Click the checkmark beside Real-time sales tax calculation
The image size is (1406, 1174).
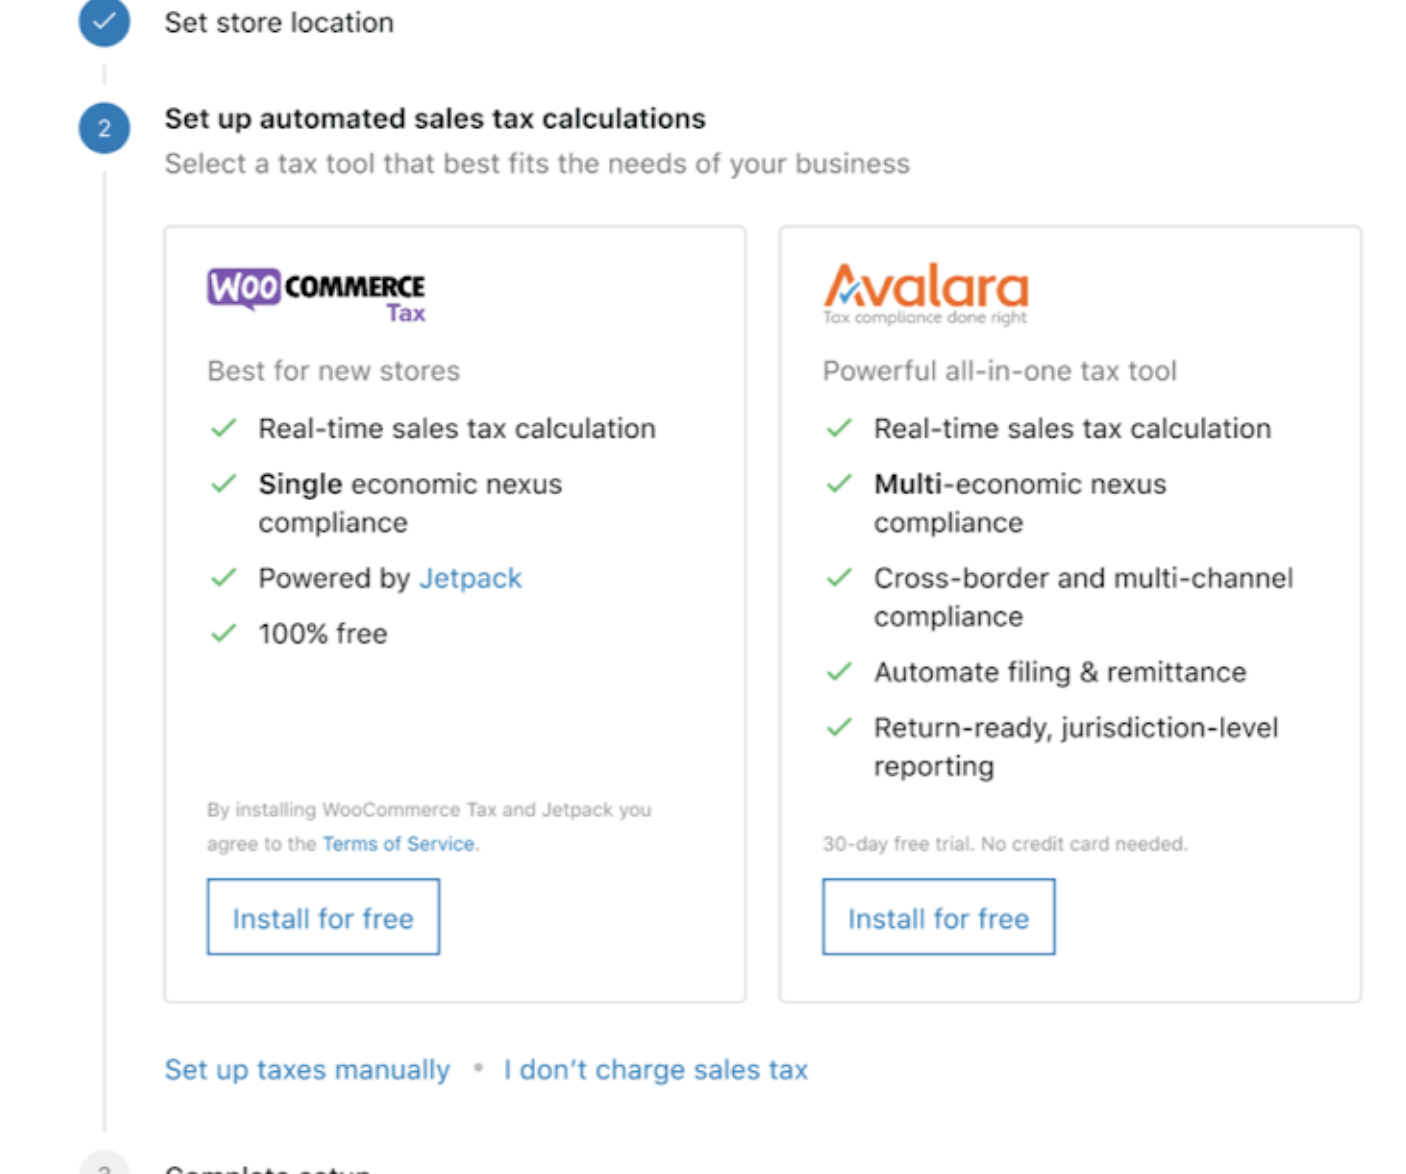tap(222, 427)
